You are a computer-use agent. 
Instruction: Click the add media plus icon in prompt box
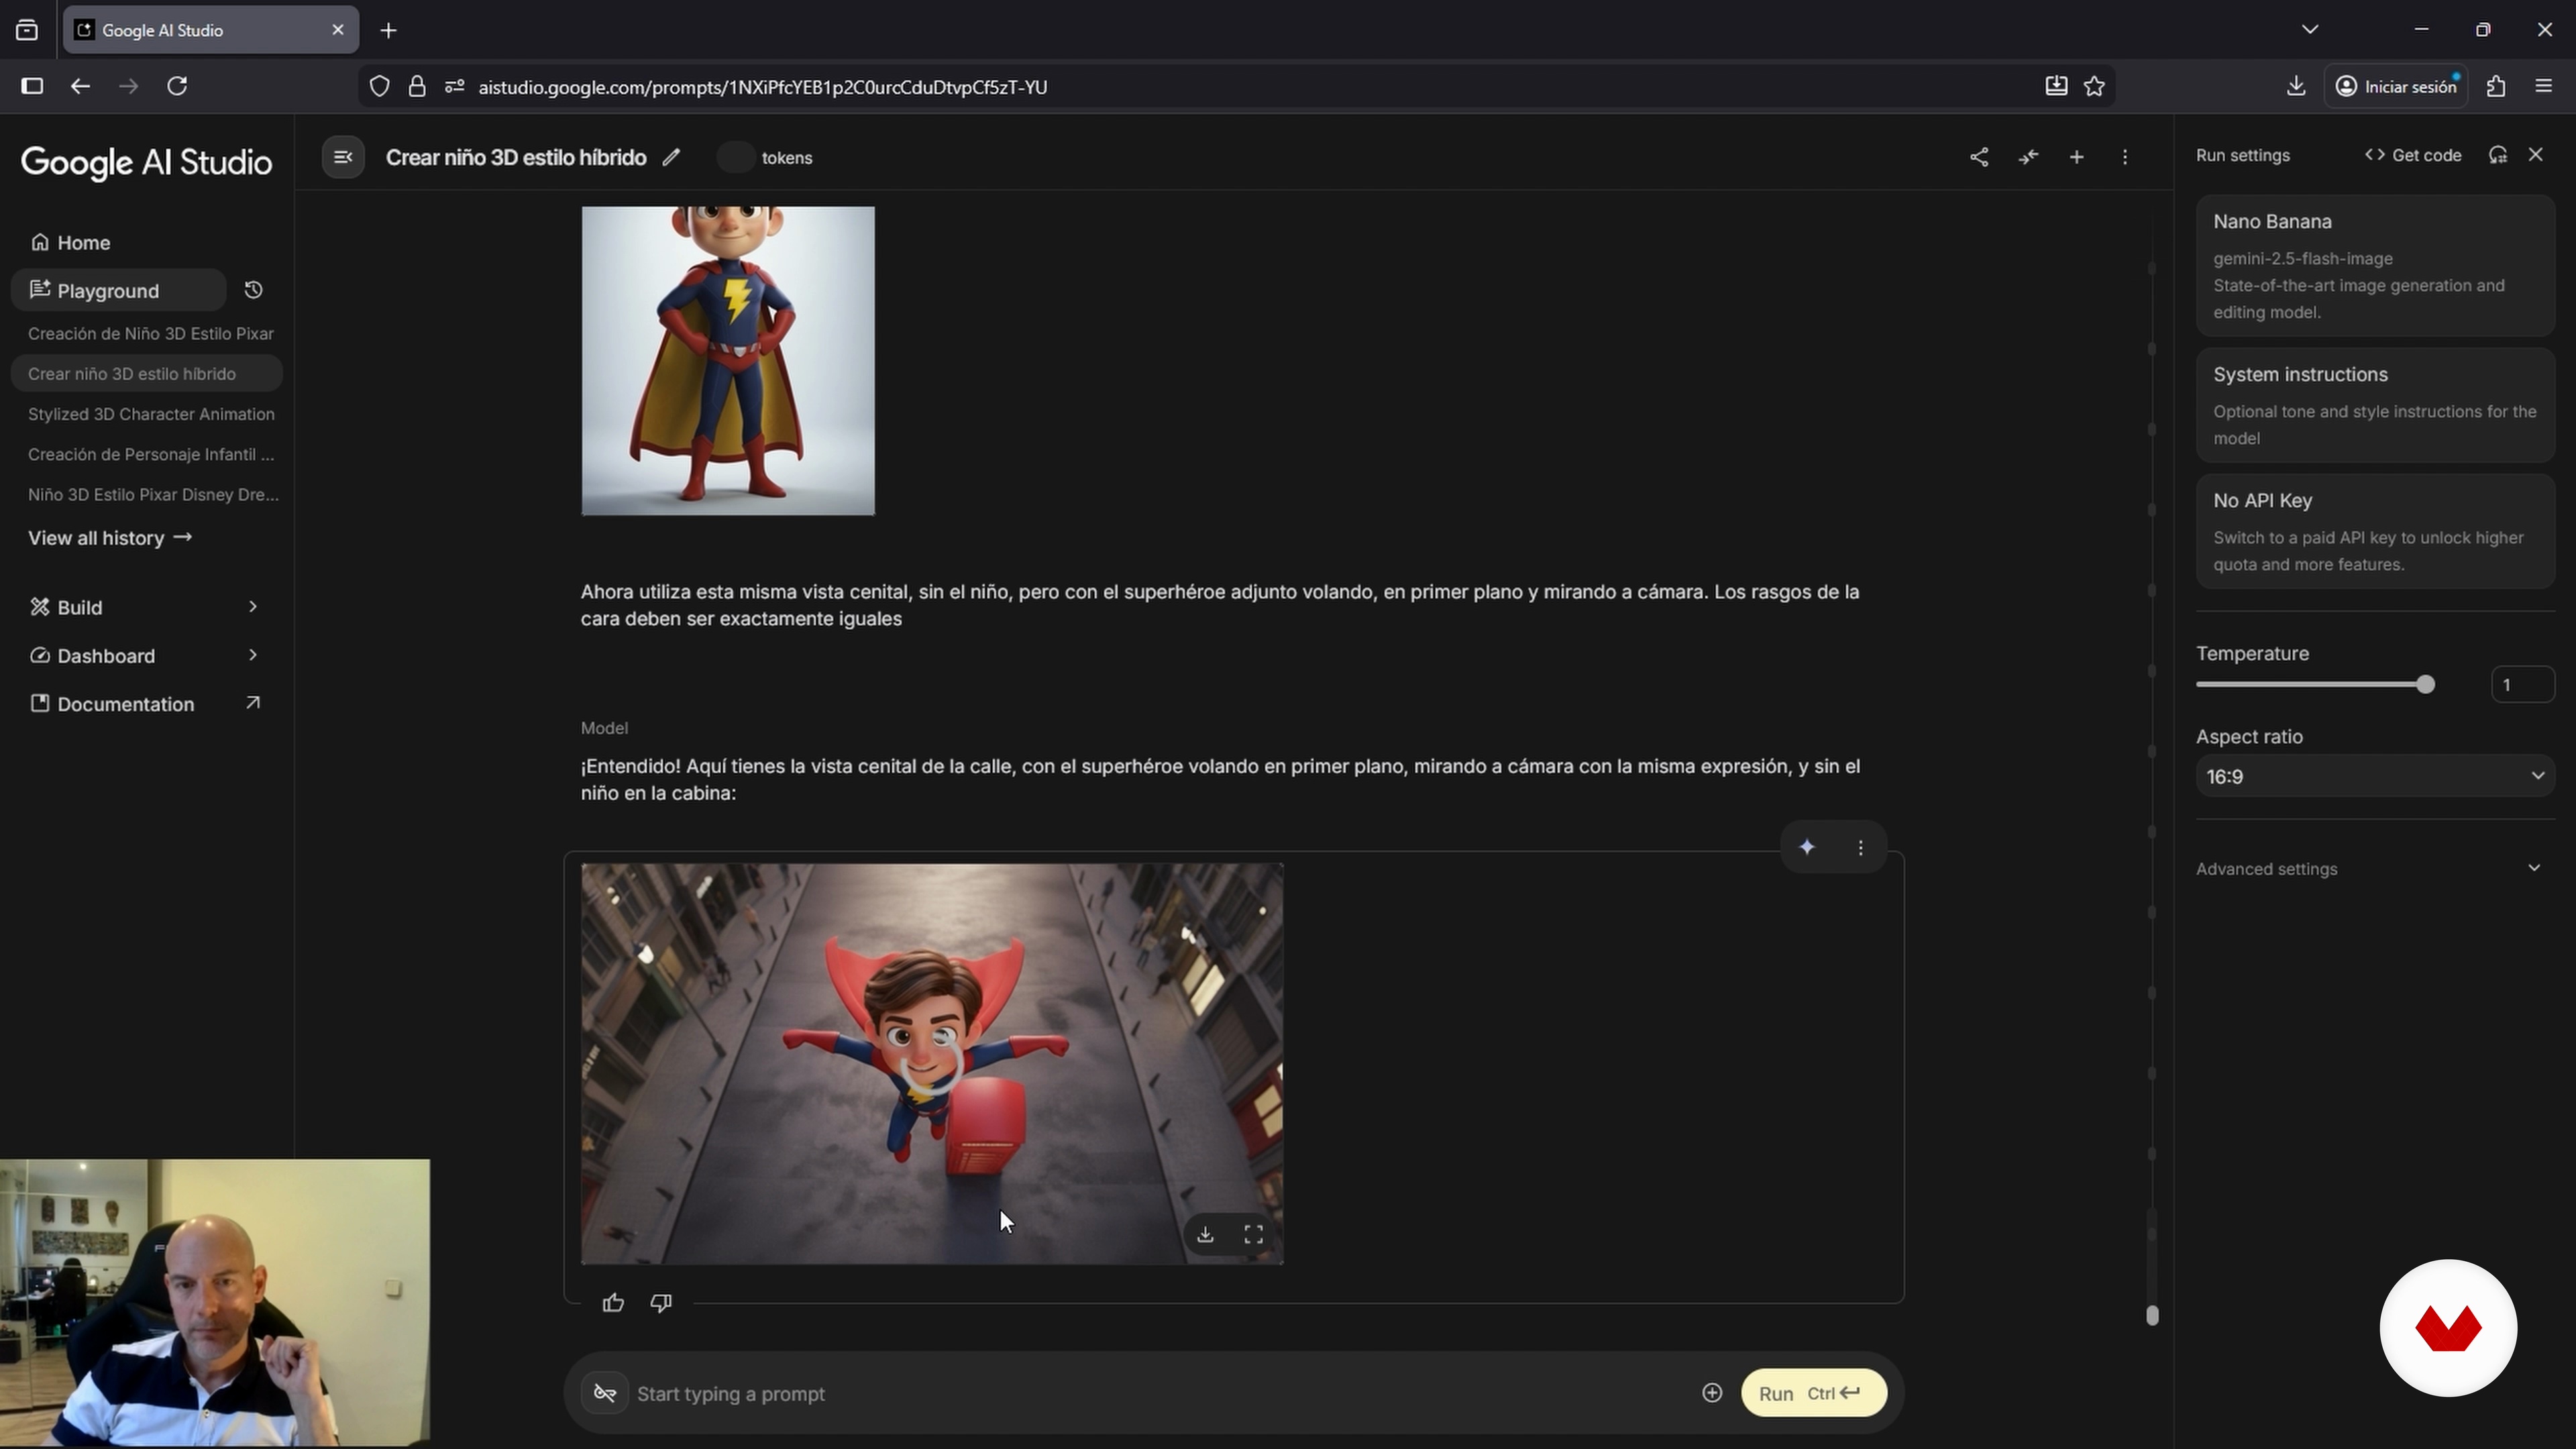click(x=1711, y=1393)
